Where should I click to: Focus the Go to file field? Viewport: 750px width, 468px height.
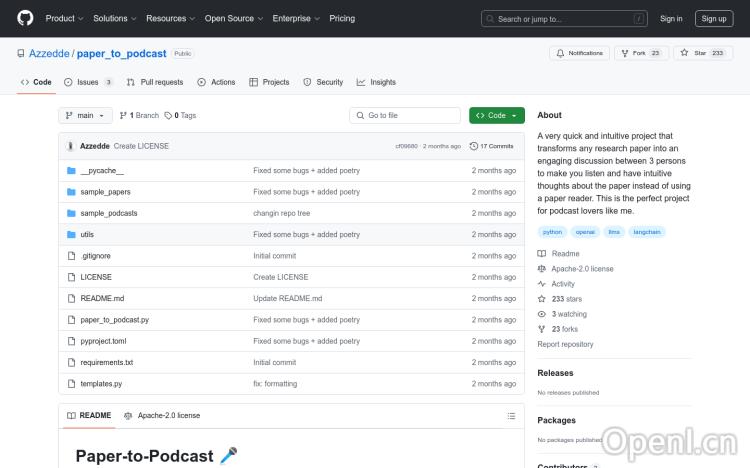point(405,115)
